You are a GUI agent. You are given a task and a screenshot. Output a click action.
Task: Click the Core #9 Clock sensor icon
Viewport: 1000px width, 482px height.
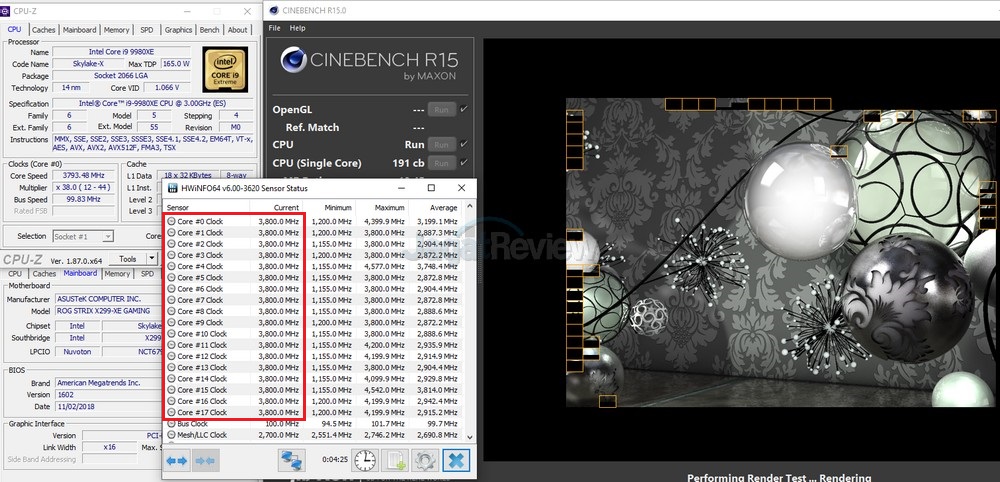(171, 323)
